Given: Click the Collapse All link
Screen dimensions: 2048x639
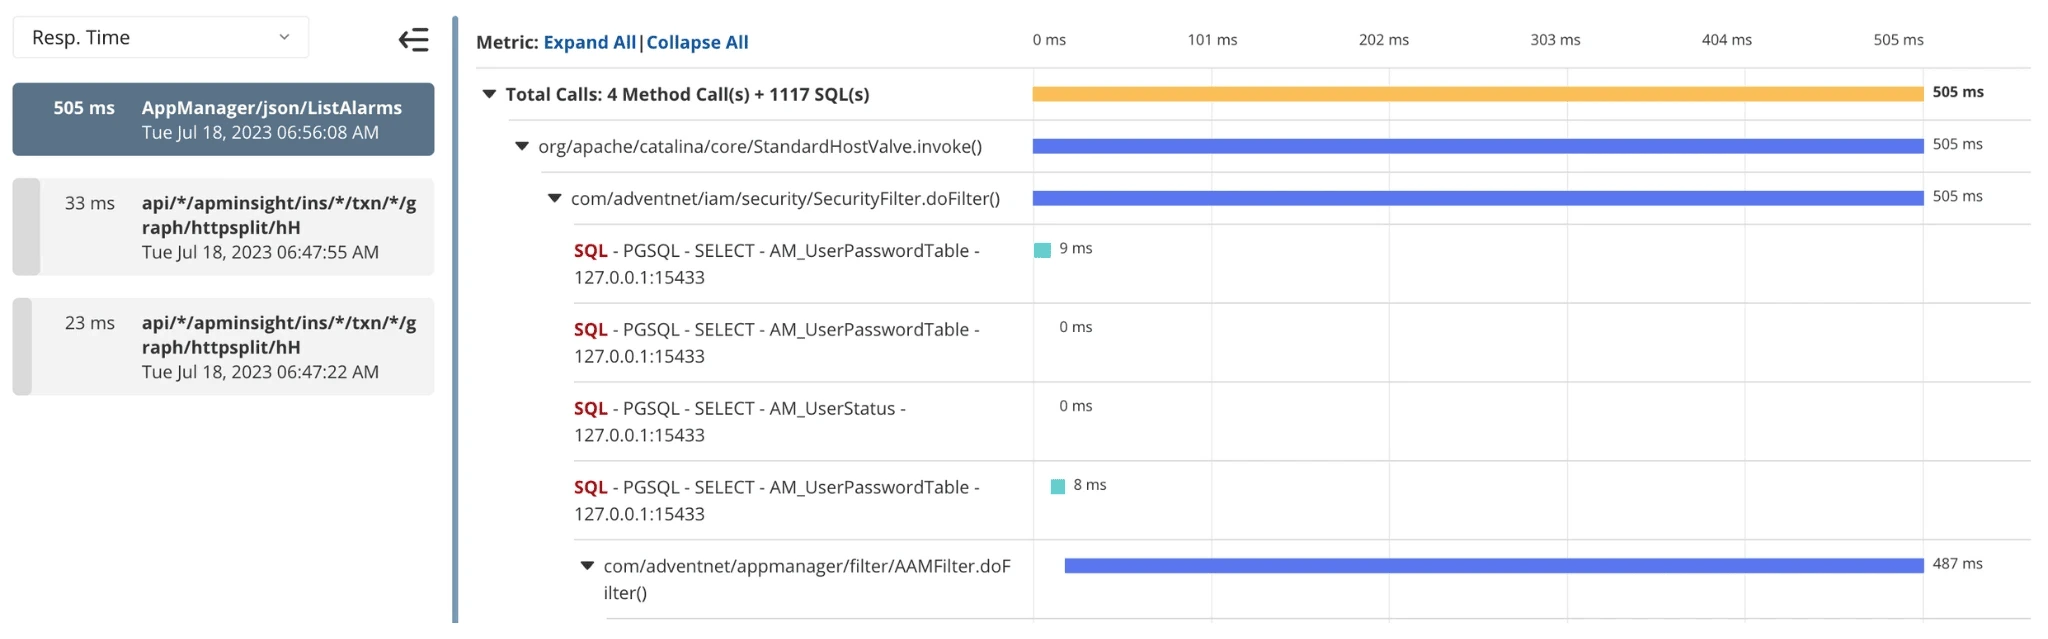Looking at the screenshot, I should [x=697, y=42].
